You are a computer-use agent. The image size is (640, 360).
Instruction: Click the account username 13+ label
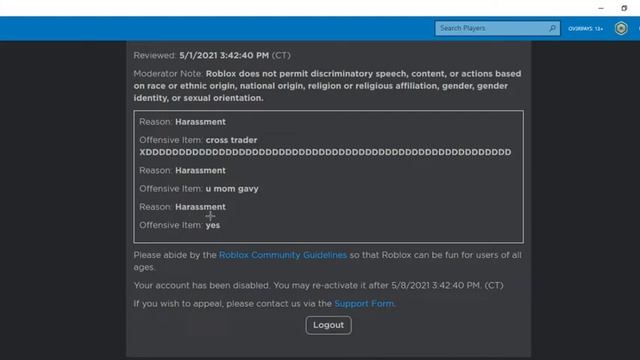click(586, 29)
